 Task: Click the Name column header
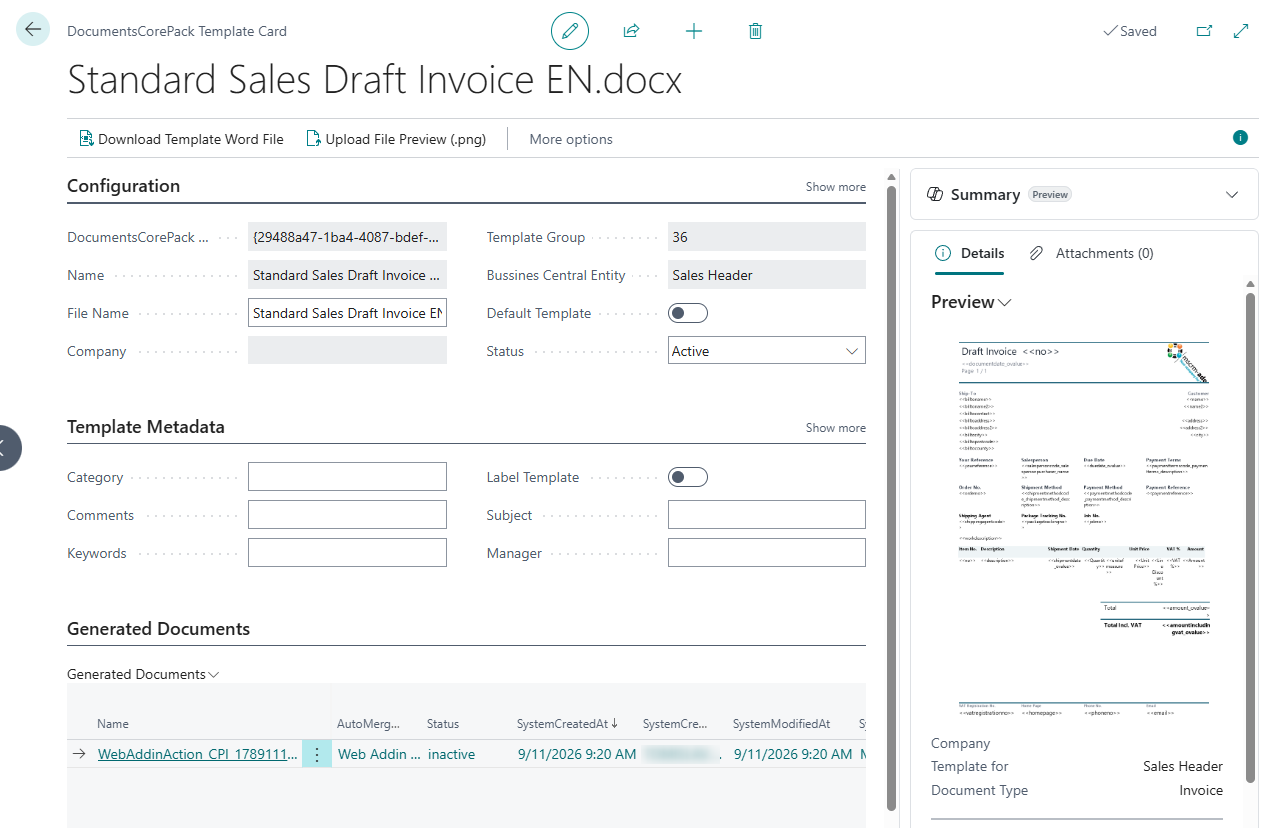pyautogui.click(x=113, y=724)
